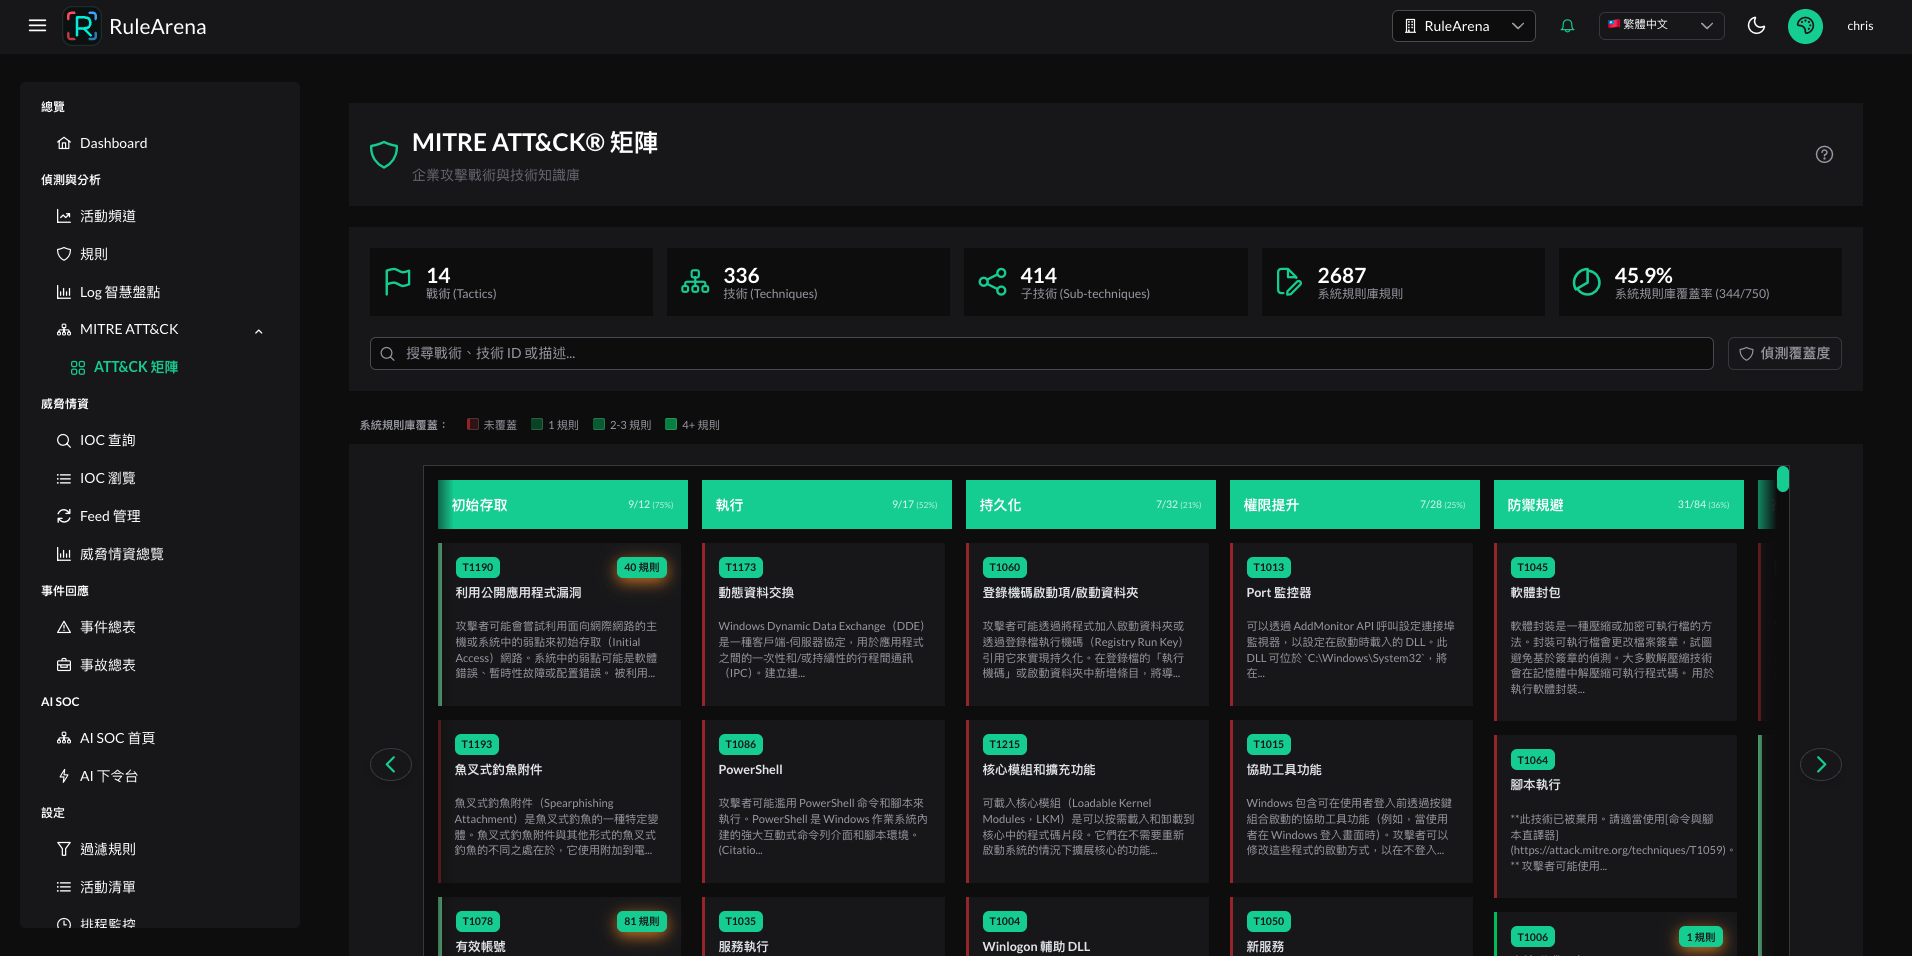Select the 持久化 tactic header
Screen dimensions: 1912x956
coord(1091,505)
